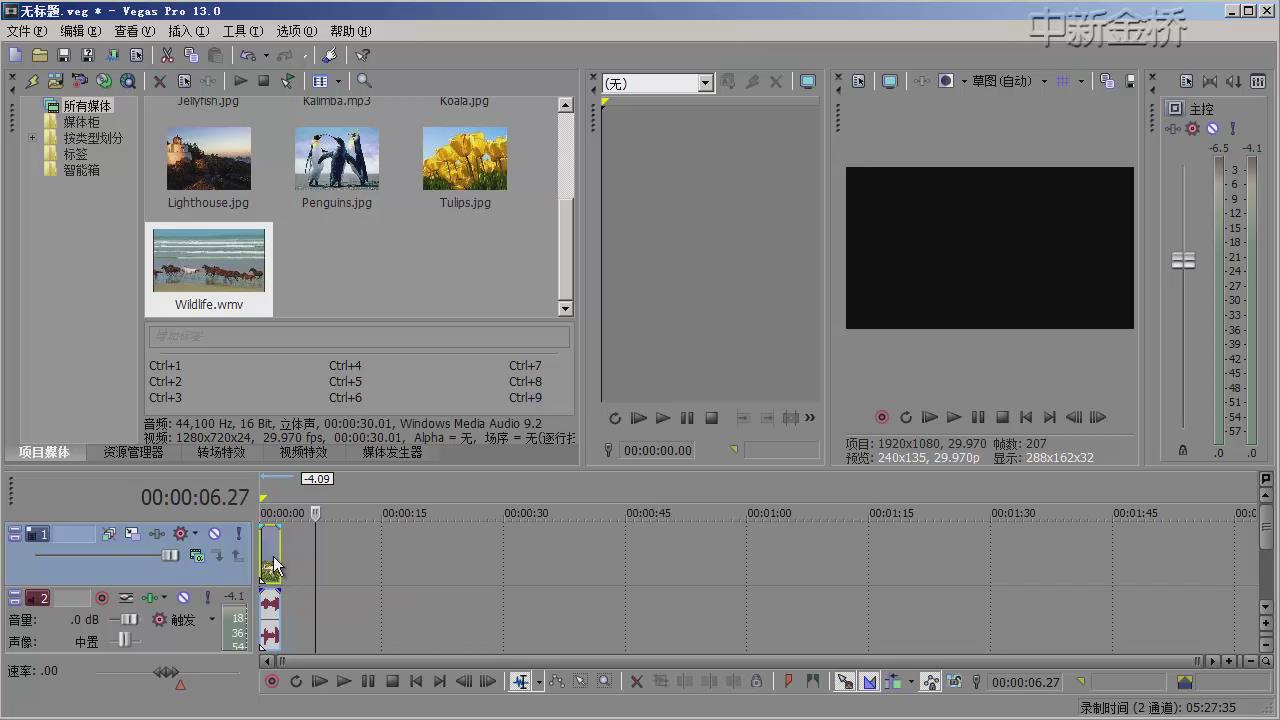This screenshot has width=1280, height=720.
Task: Remove selected media with X icon
Action: click(160, 81)
